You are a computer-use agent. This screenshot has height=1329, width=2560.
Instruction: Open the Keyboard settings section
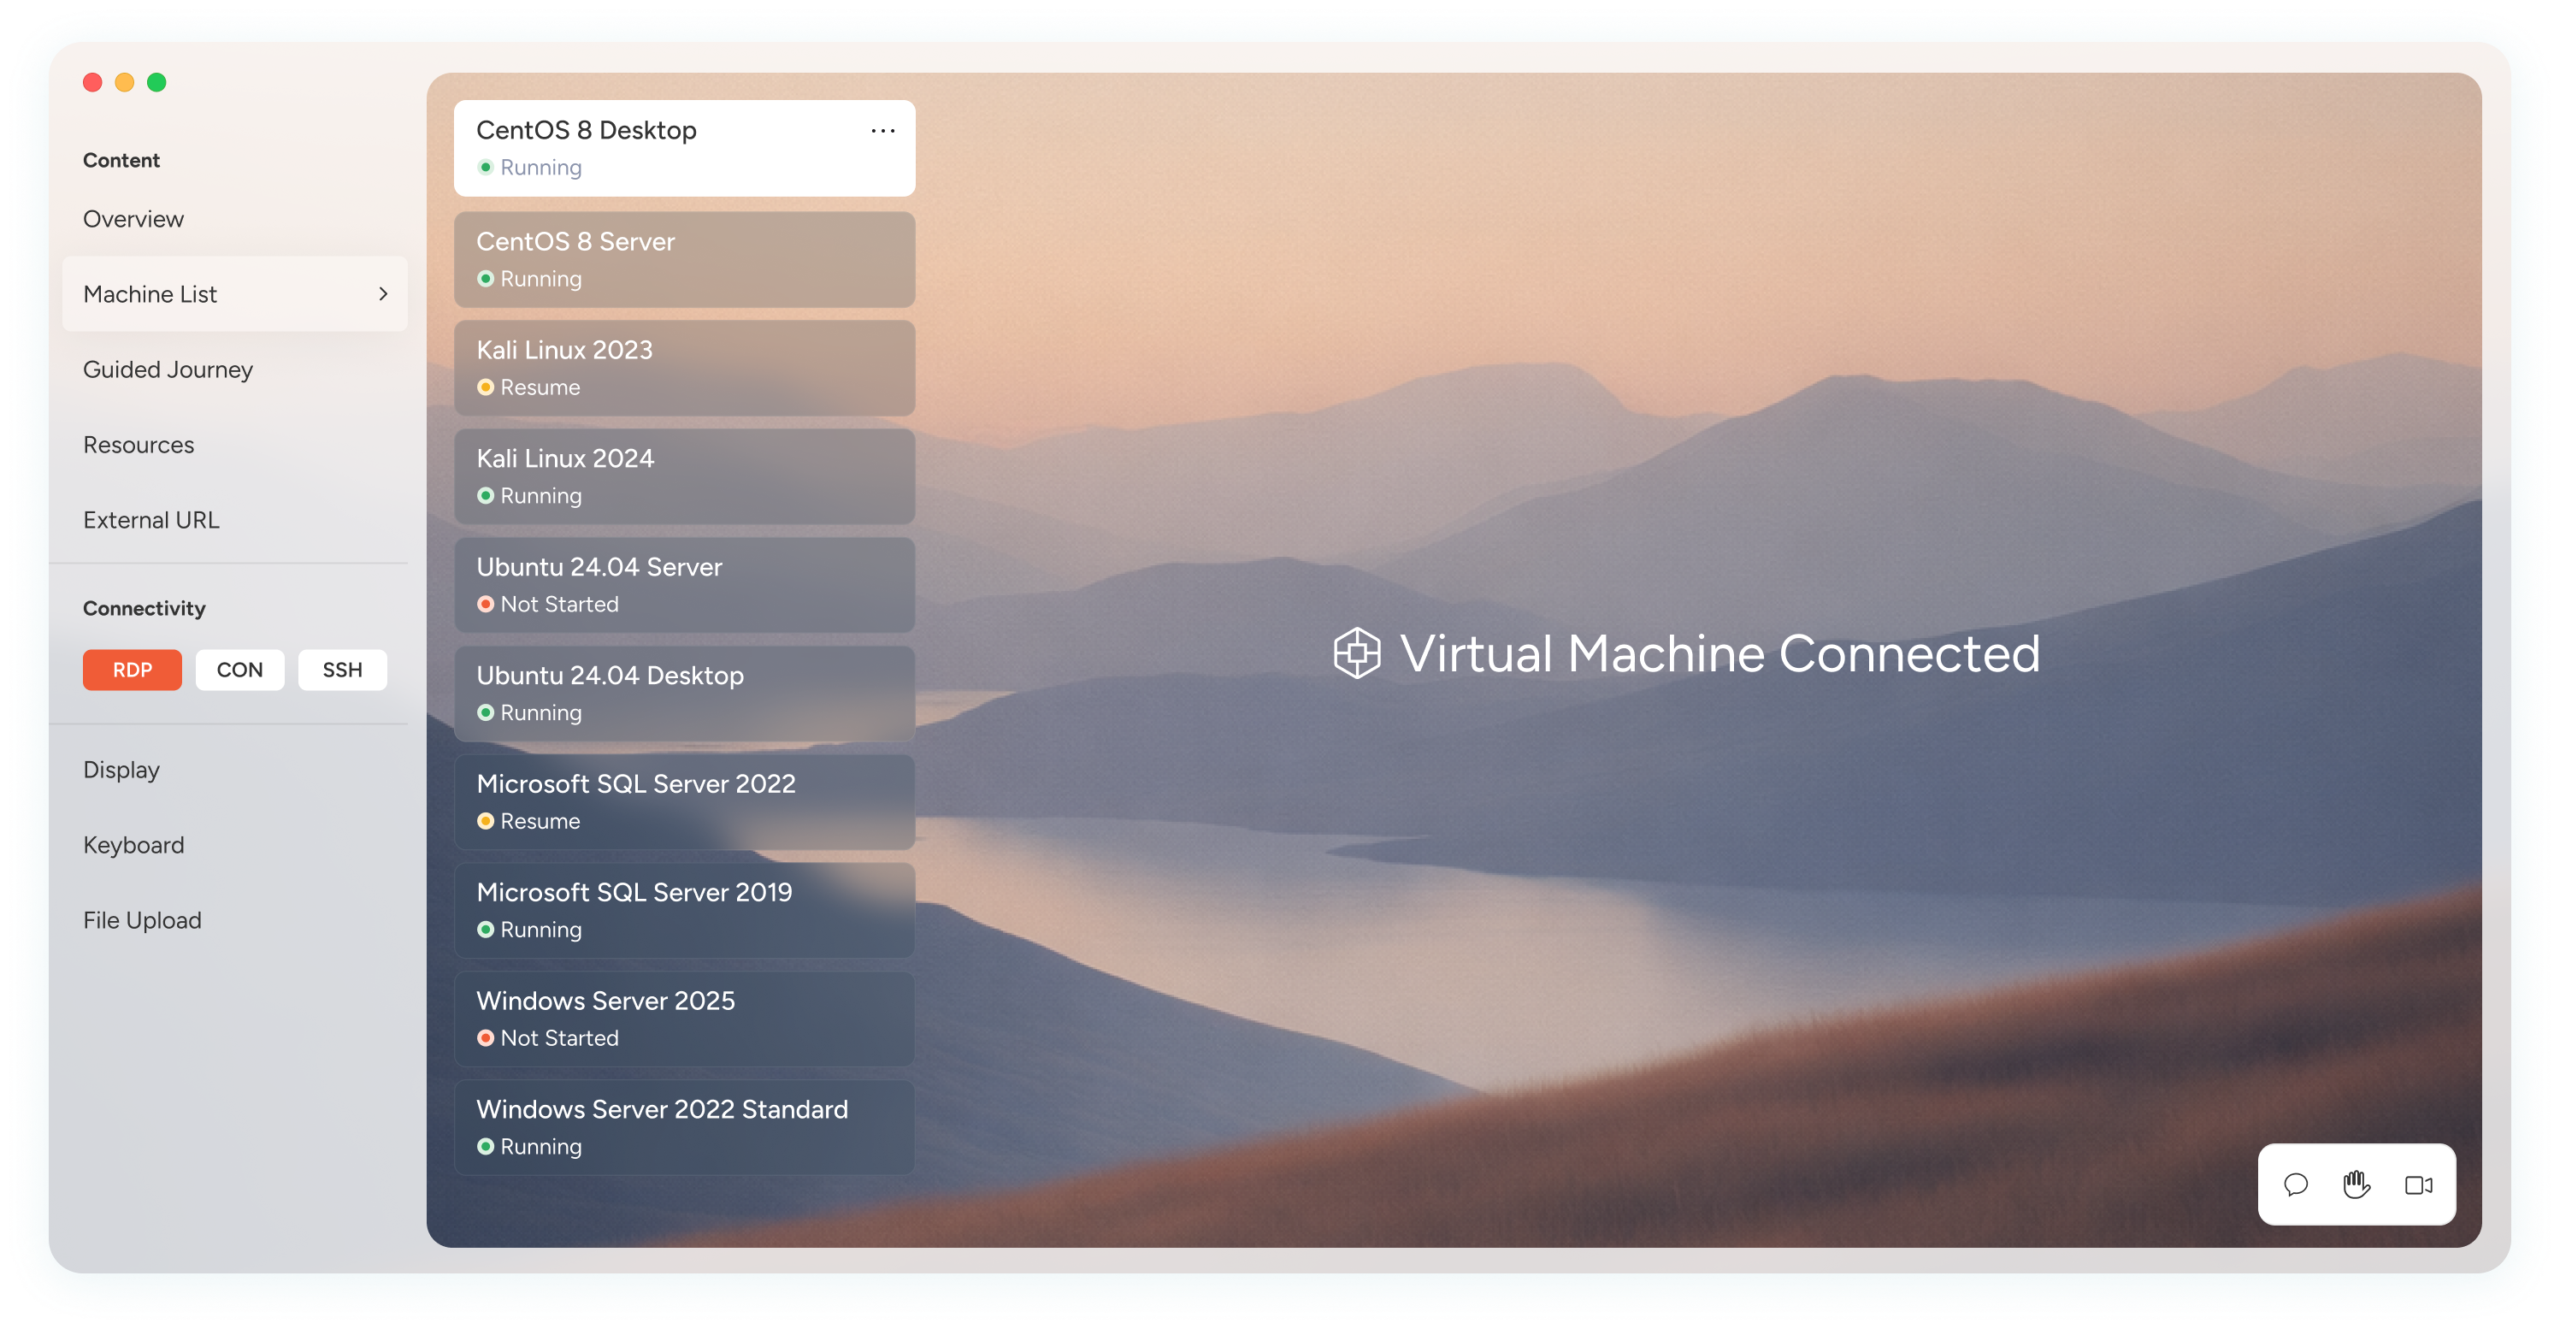(133, 845)
